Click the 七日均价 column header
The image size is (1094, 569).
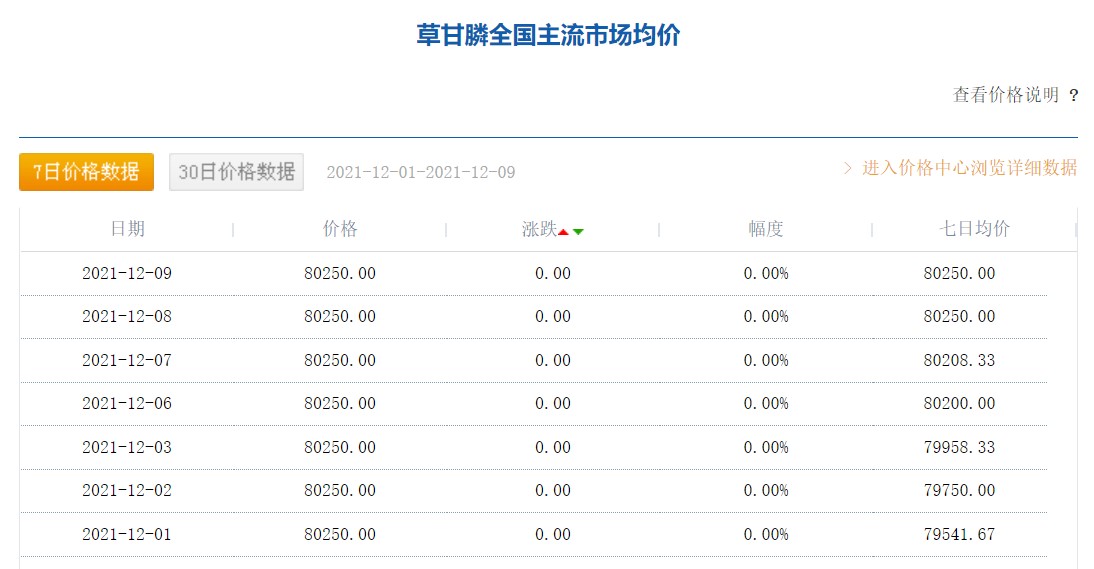tap(975, 229)
